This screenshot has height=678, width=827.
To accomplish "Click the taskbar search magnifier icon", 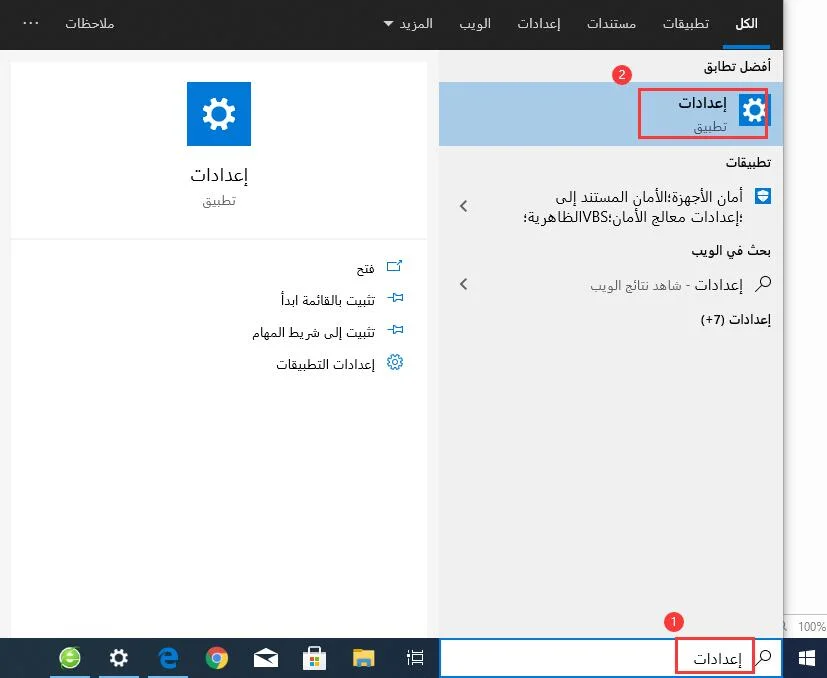I will coord(764,657).
